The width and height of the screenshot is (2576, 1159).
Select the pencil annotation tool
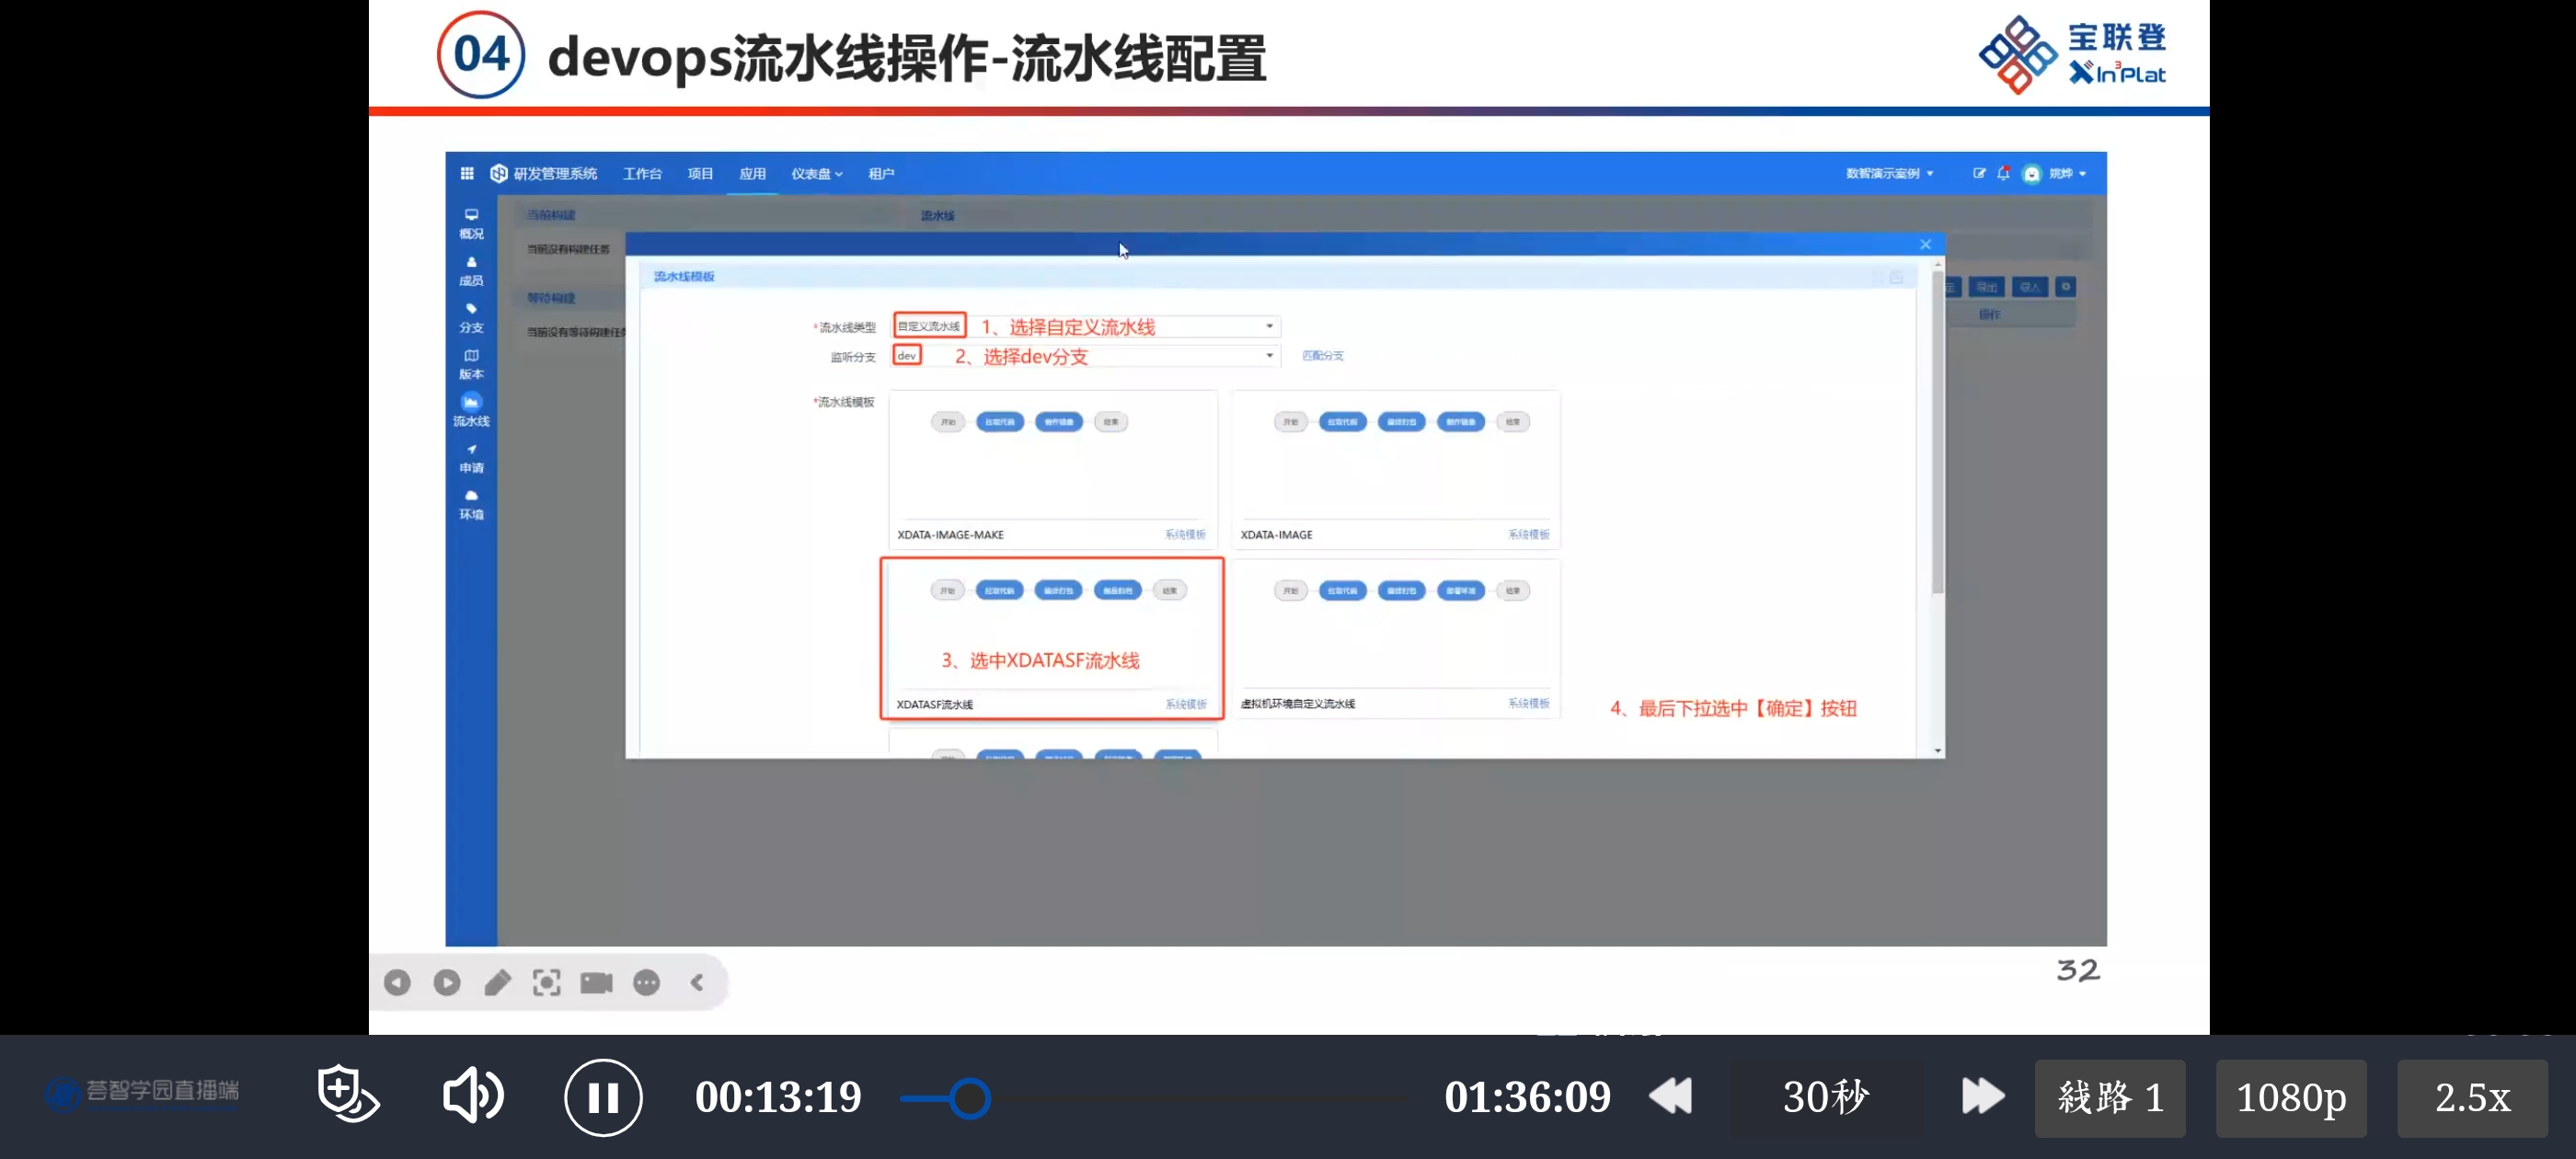497,983
